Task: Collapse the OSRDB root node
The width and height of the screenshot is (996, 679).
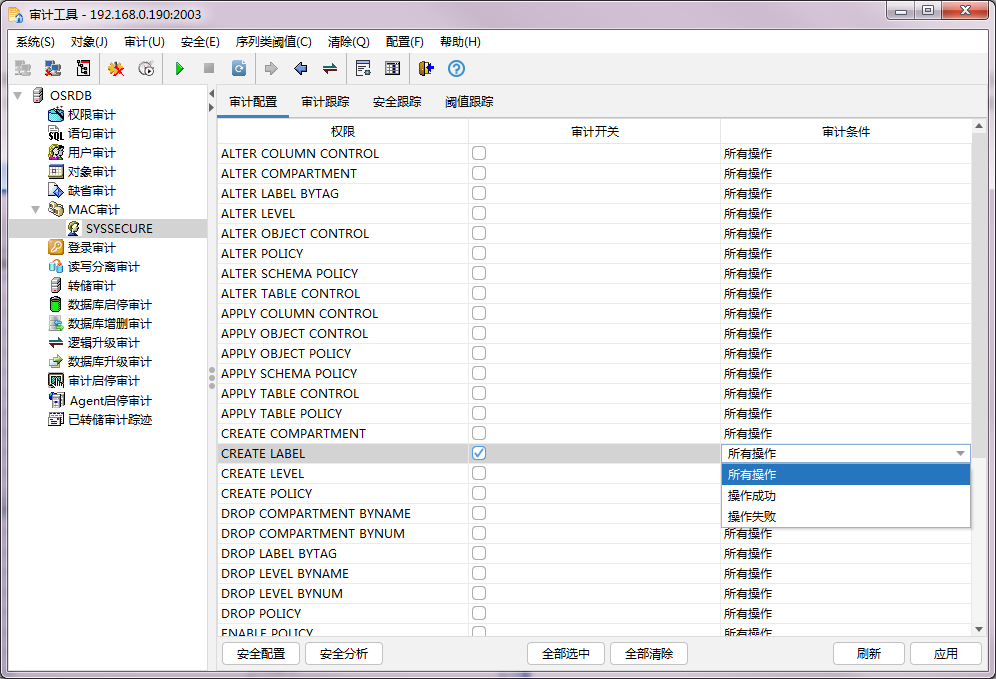Action: point(17,95)
